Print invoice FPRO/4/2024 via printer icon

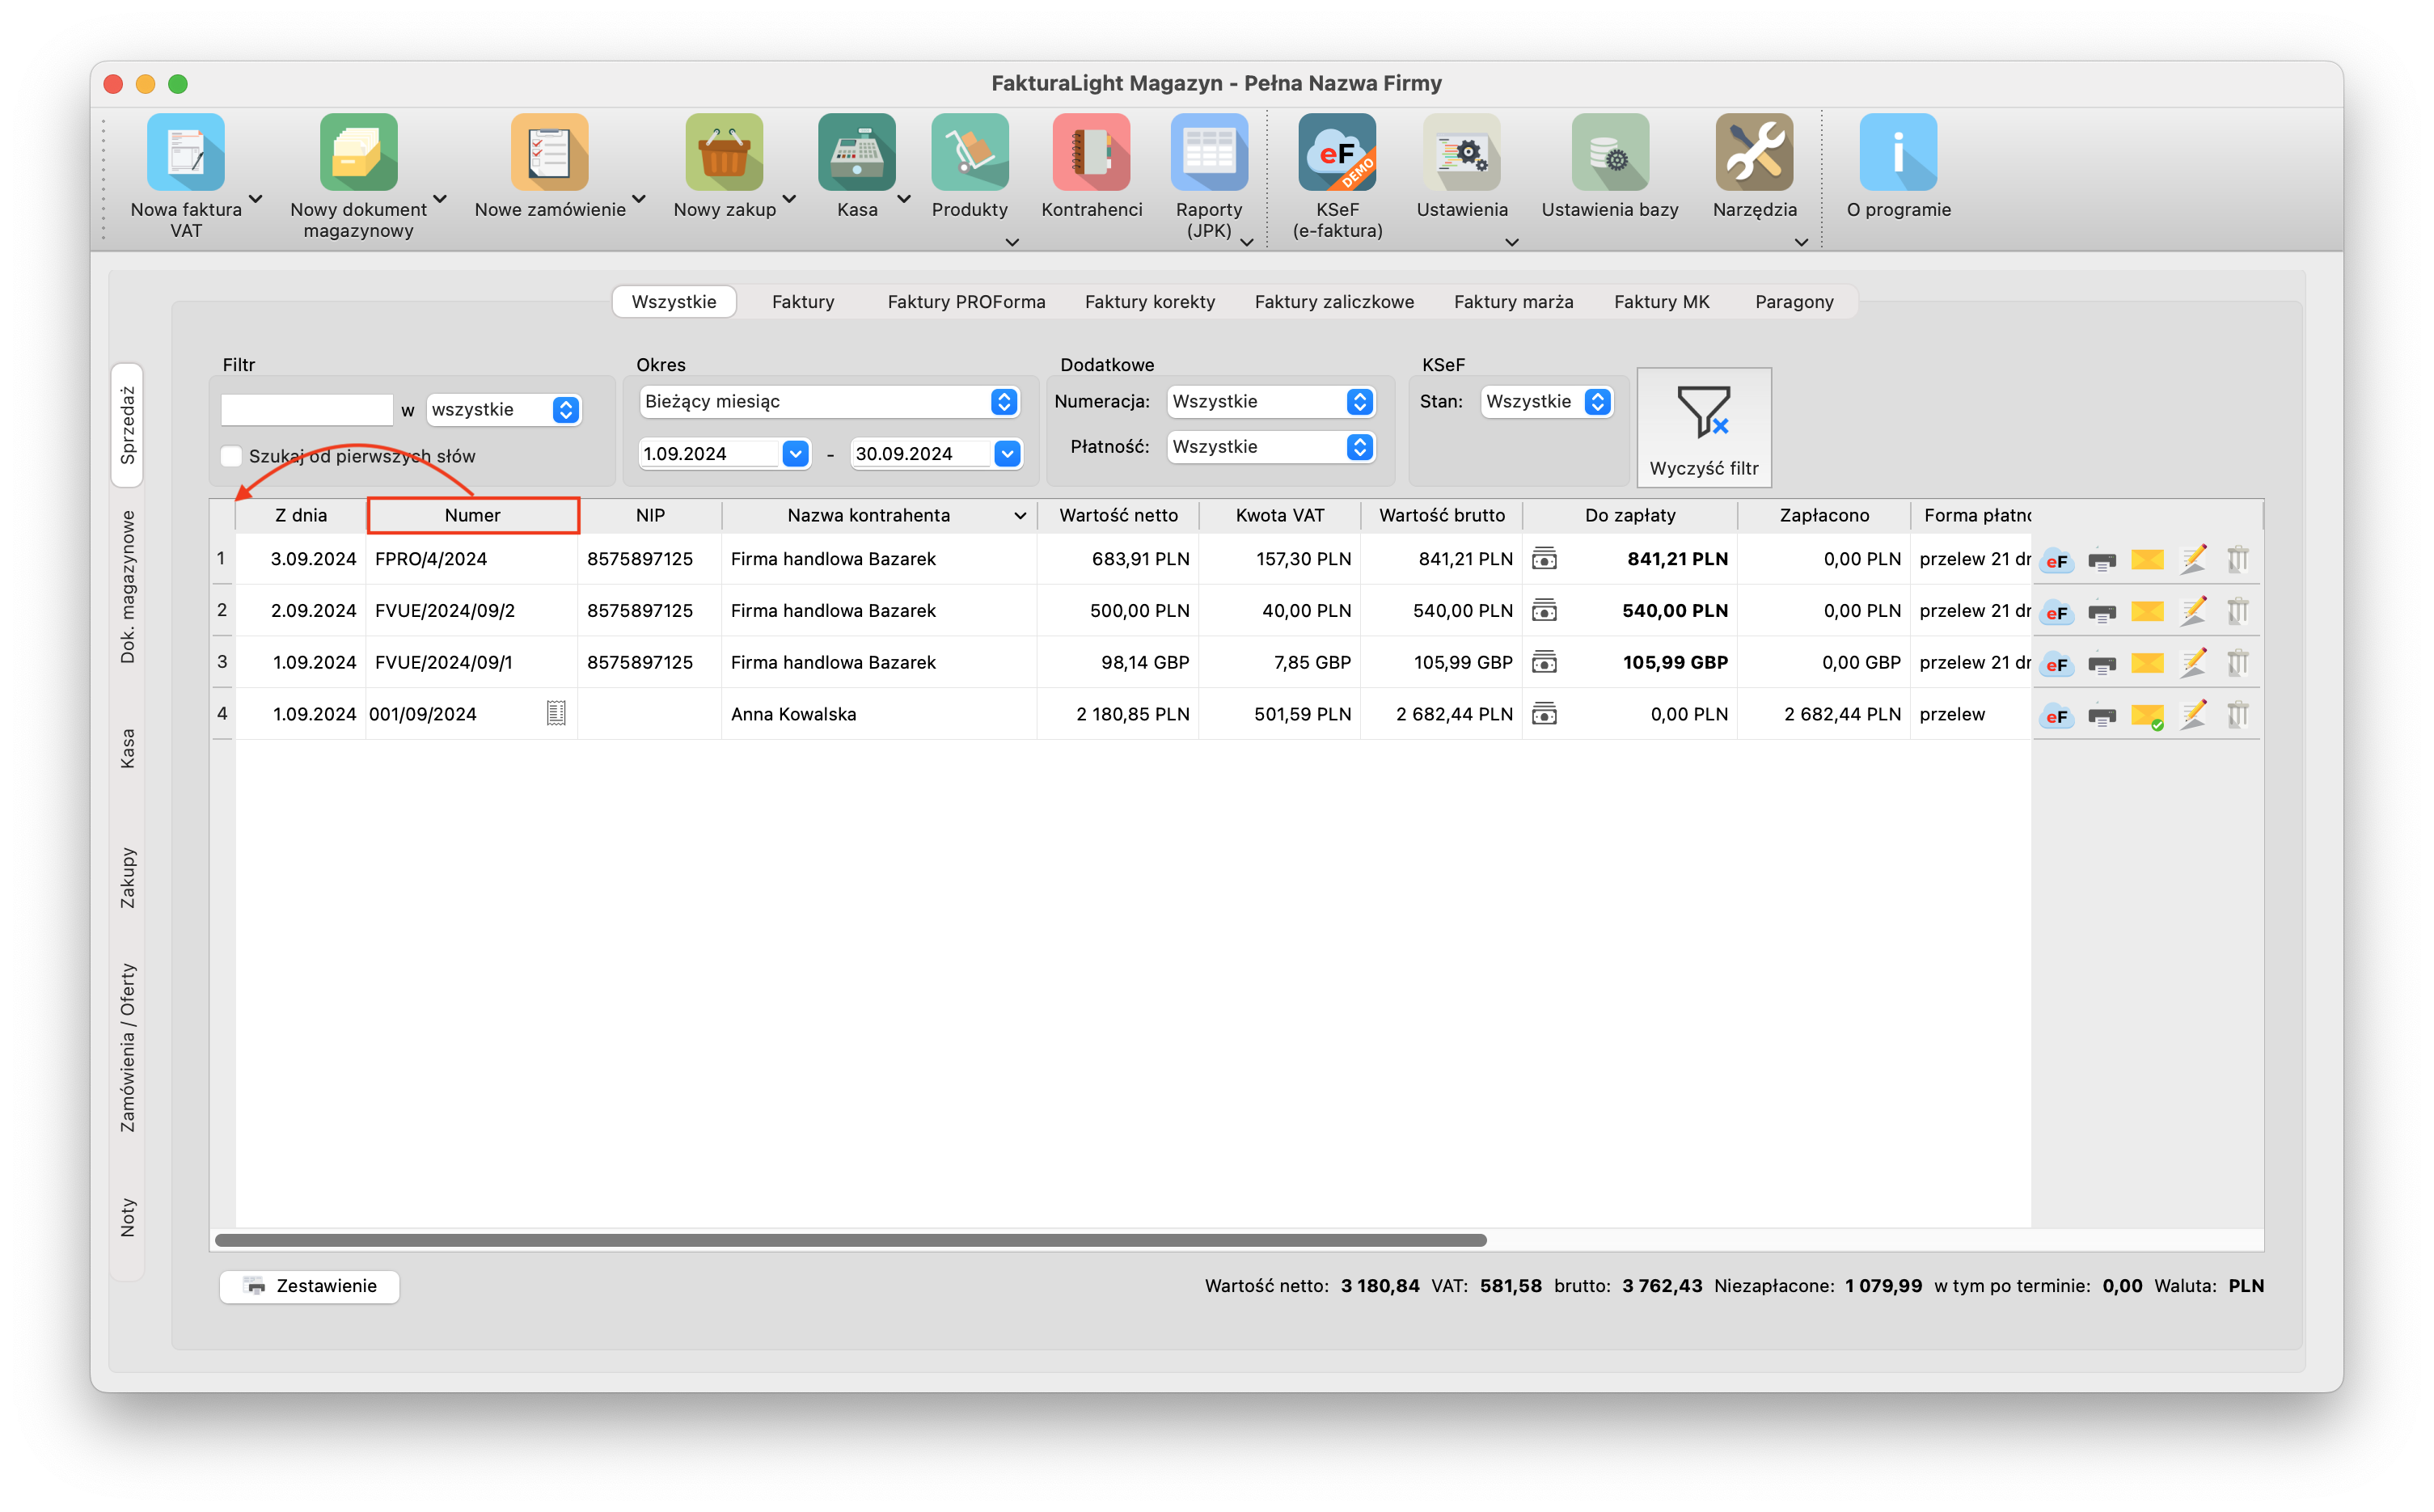[2102, 560]
